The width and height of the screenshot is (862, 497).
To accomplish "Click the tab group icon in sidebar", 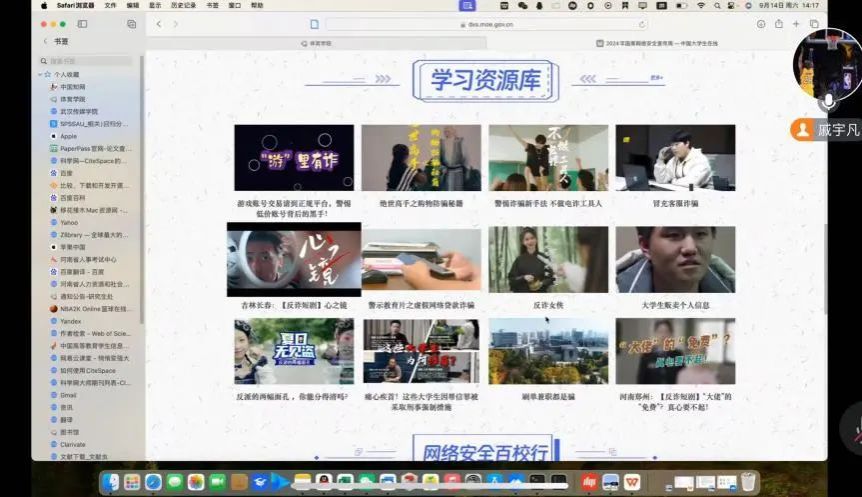I will click(131, 24).
